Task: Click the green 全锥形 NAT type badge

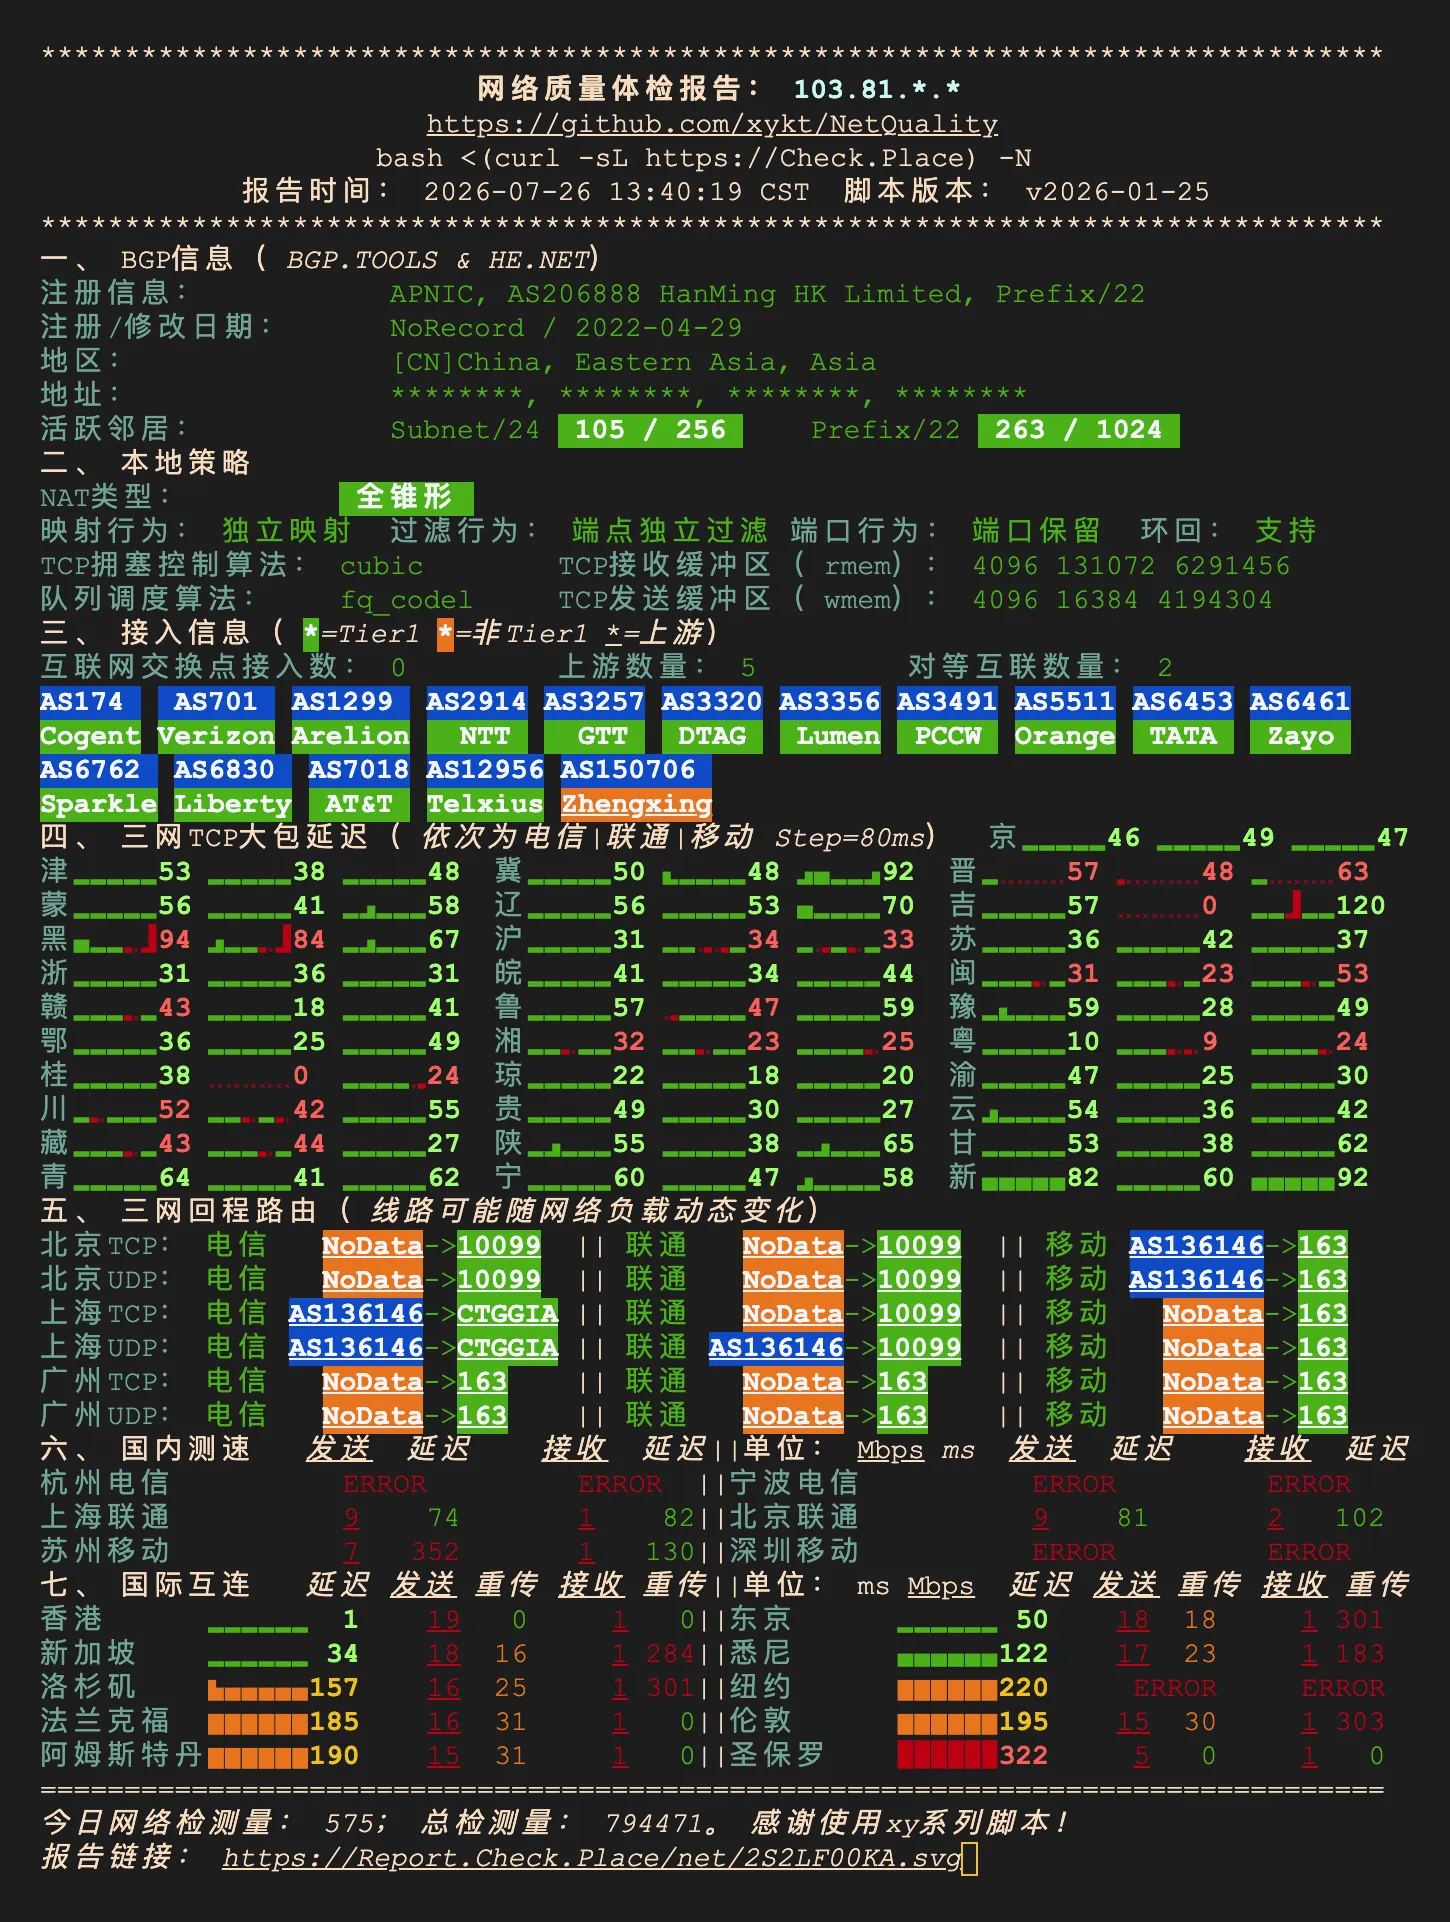Action: [406, 497]
